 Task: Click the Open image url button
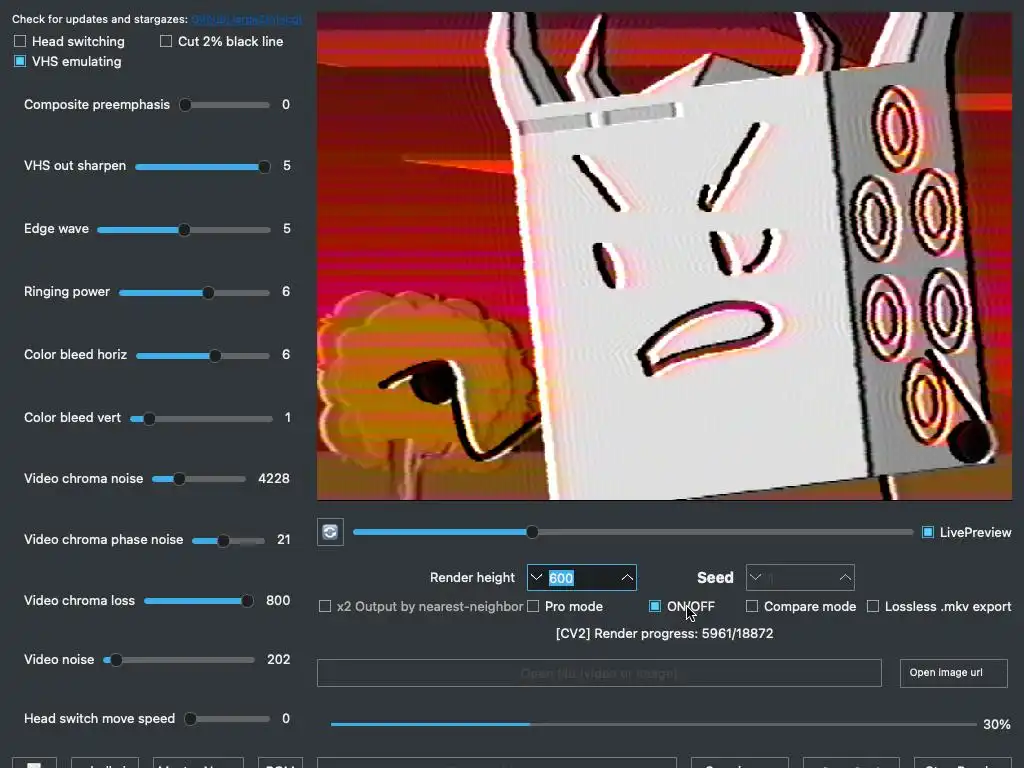[953, 673]
